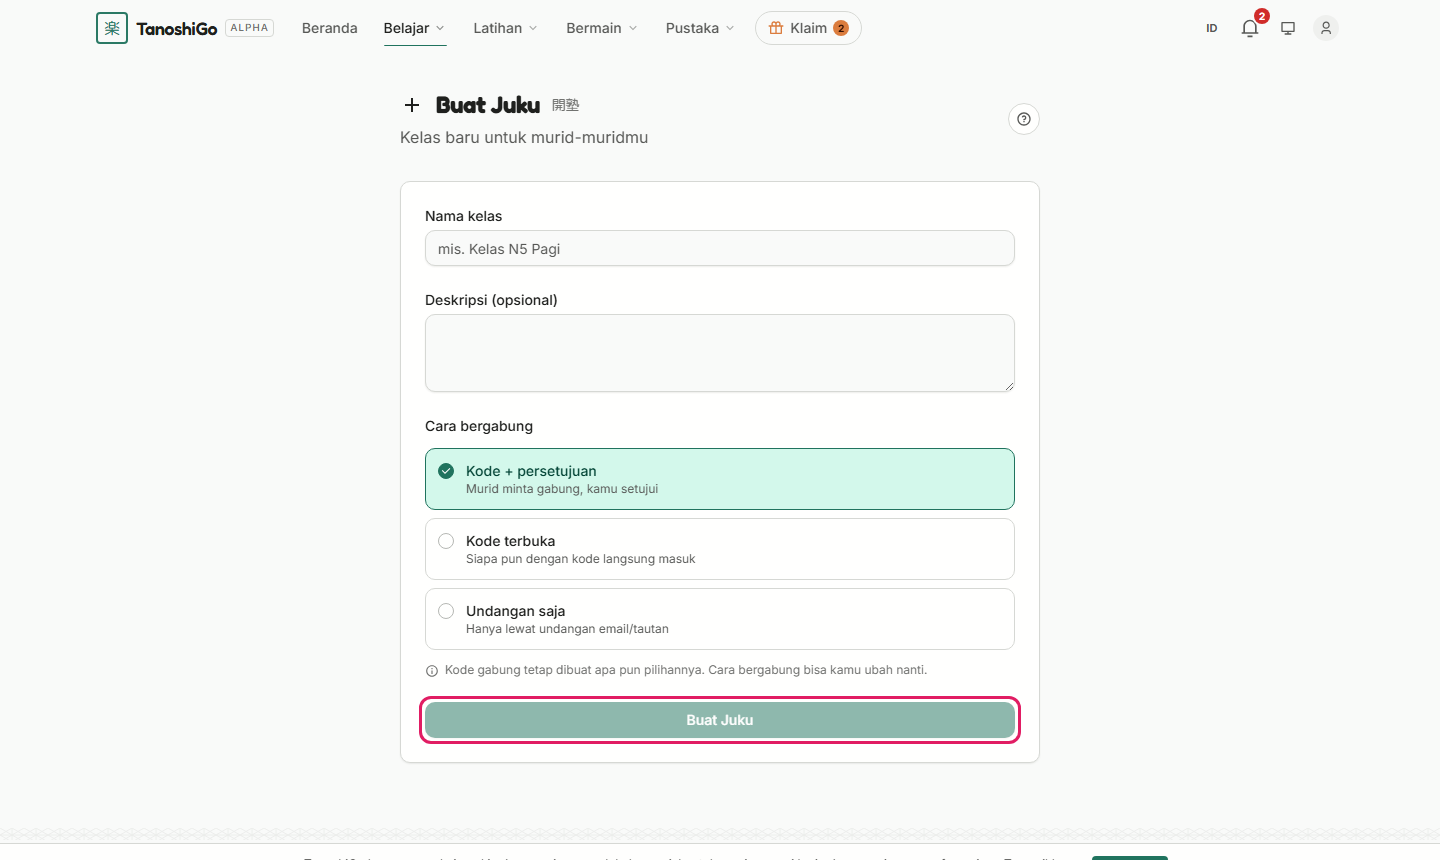
Task: Click the info icon near join code note
Action: (x=432, y=671)
